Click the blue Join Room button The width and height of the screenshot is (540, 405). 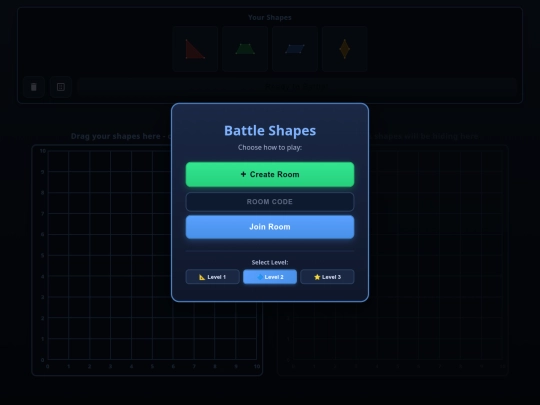270,227
